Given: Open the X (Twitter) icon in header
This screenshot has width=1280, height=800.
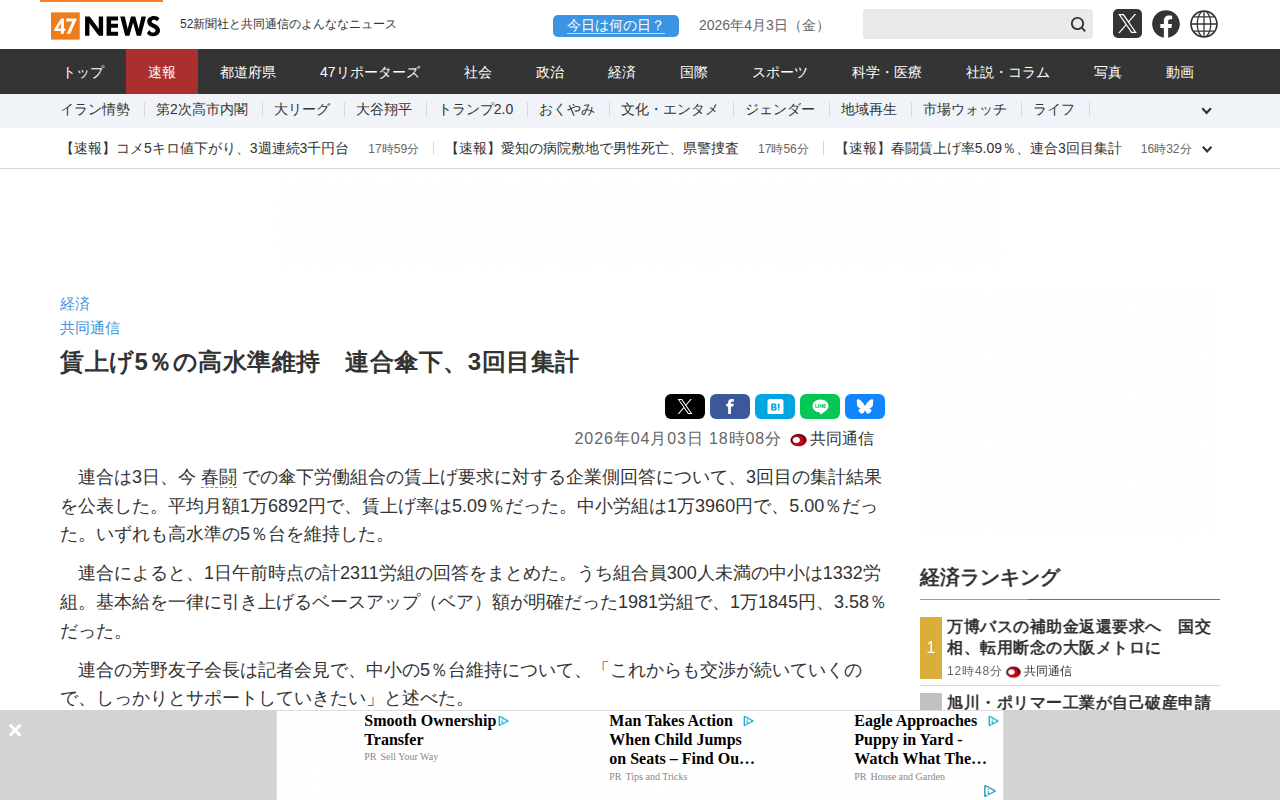Looking at the screenshot, I should click(x=1127, y=24).
